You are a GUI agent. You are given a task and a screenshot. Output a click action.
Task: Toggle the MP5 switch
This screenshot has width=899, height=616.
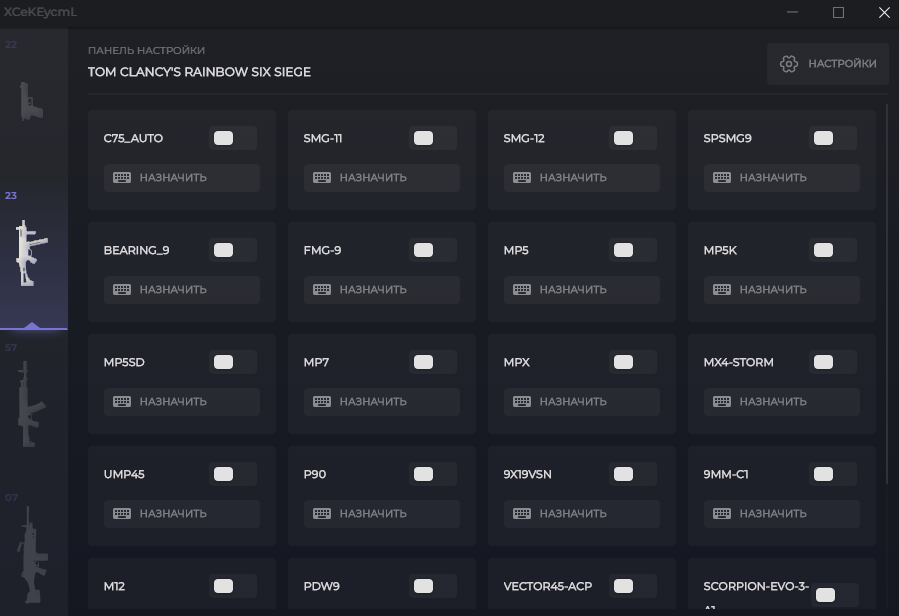pyautogui.click(x=633, y=250)
